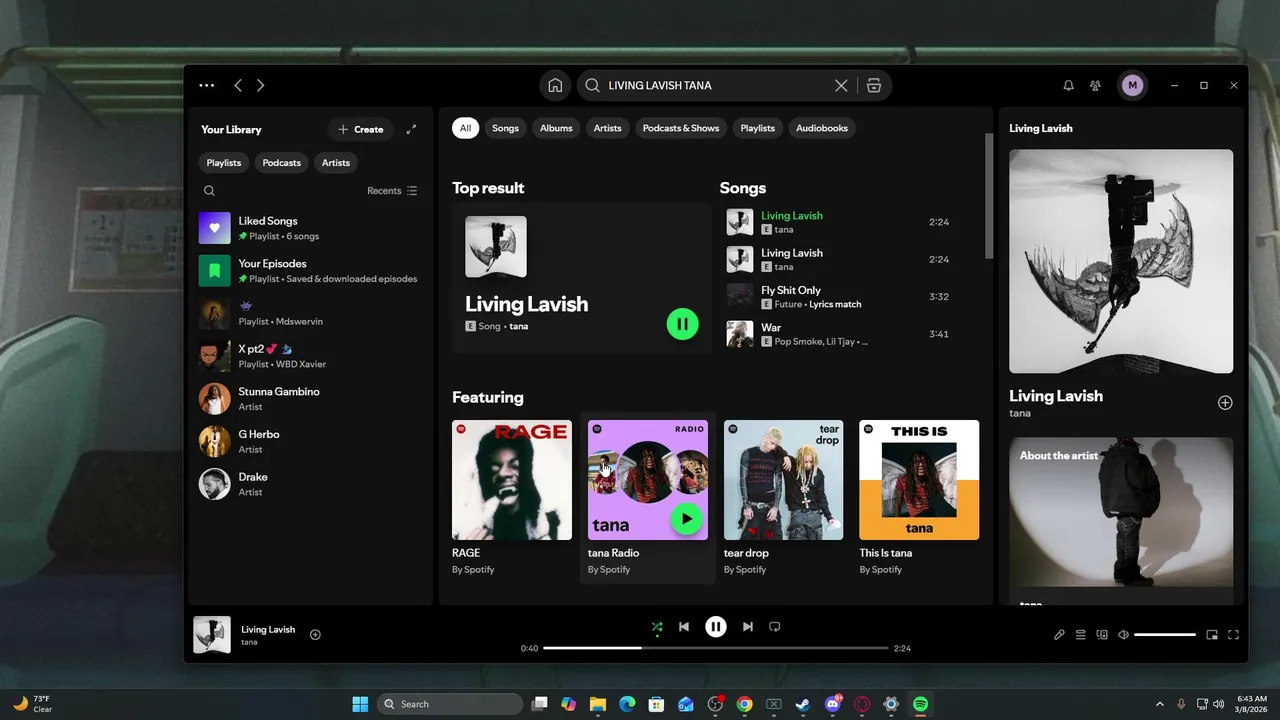Switch to the Playlists search results tab
This screenshot has height=720, width=1280.
pos(757,128)
